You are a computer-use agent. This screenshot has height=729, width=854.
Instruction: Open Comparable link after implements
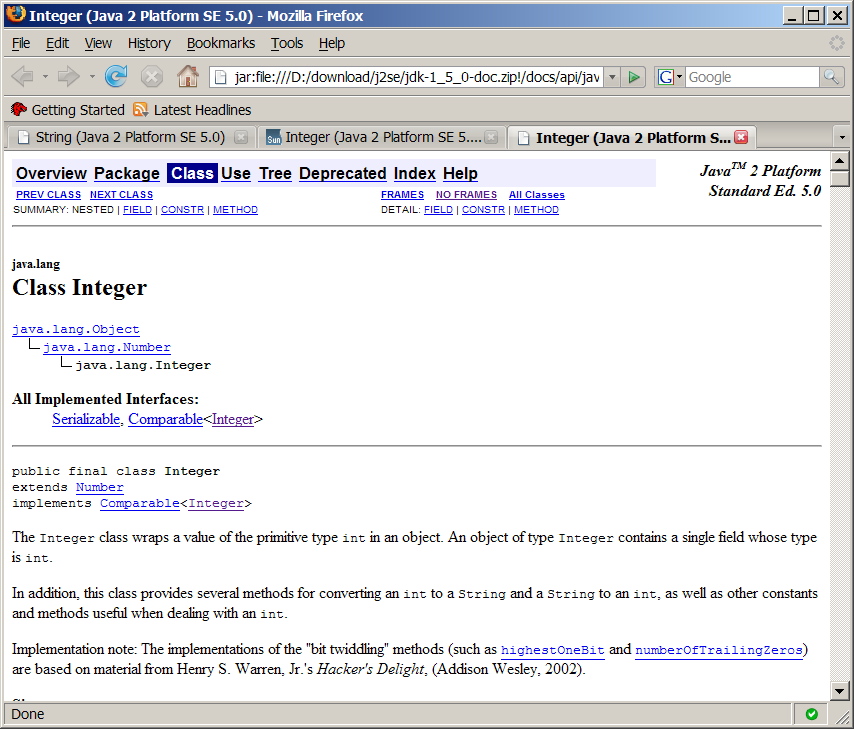pos(140,503)
